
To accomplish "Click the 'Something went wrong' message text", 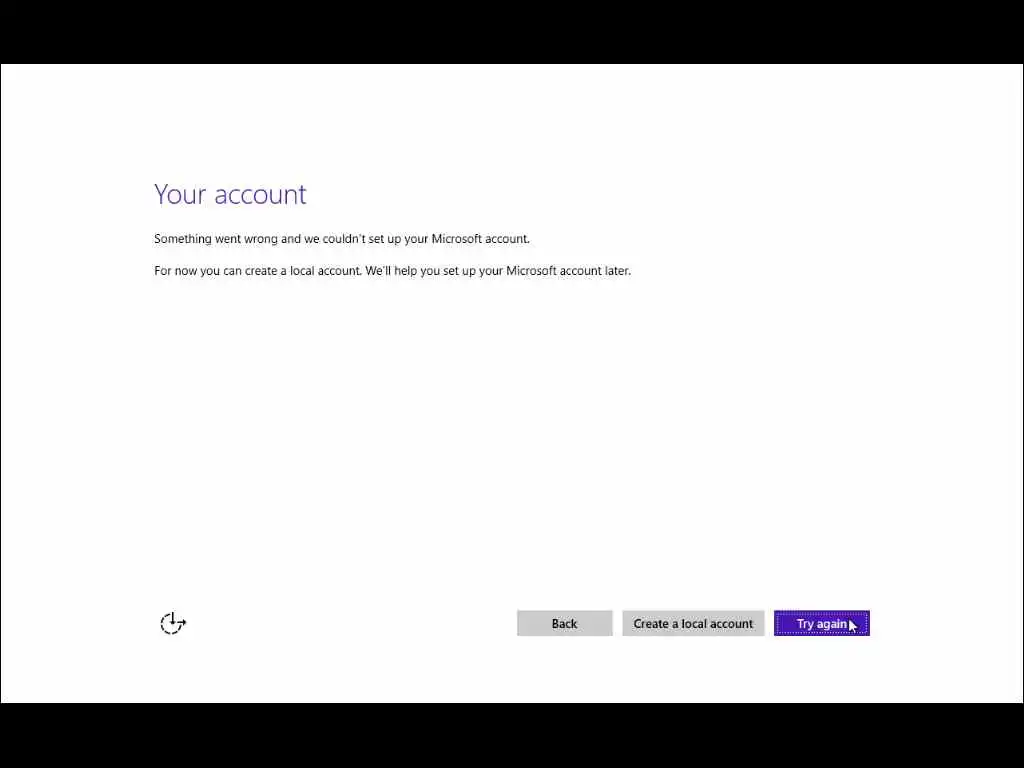I will [342, 239].
